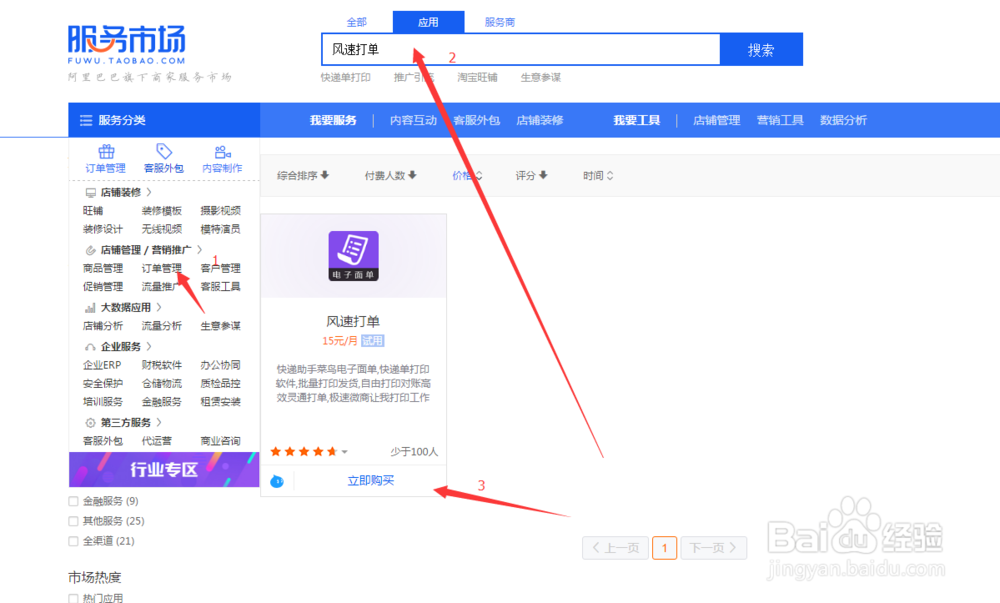The width and height of the screenshot is (1000, 603).
Task: Switch to the 全部 search tab
Action: click(x=357, y=22)
